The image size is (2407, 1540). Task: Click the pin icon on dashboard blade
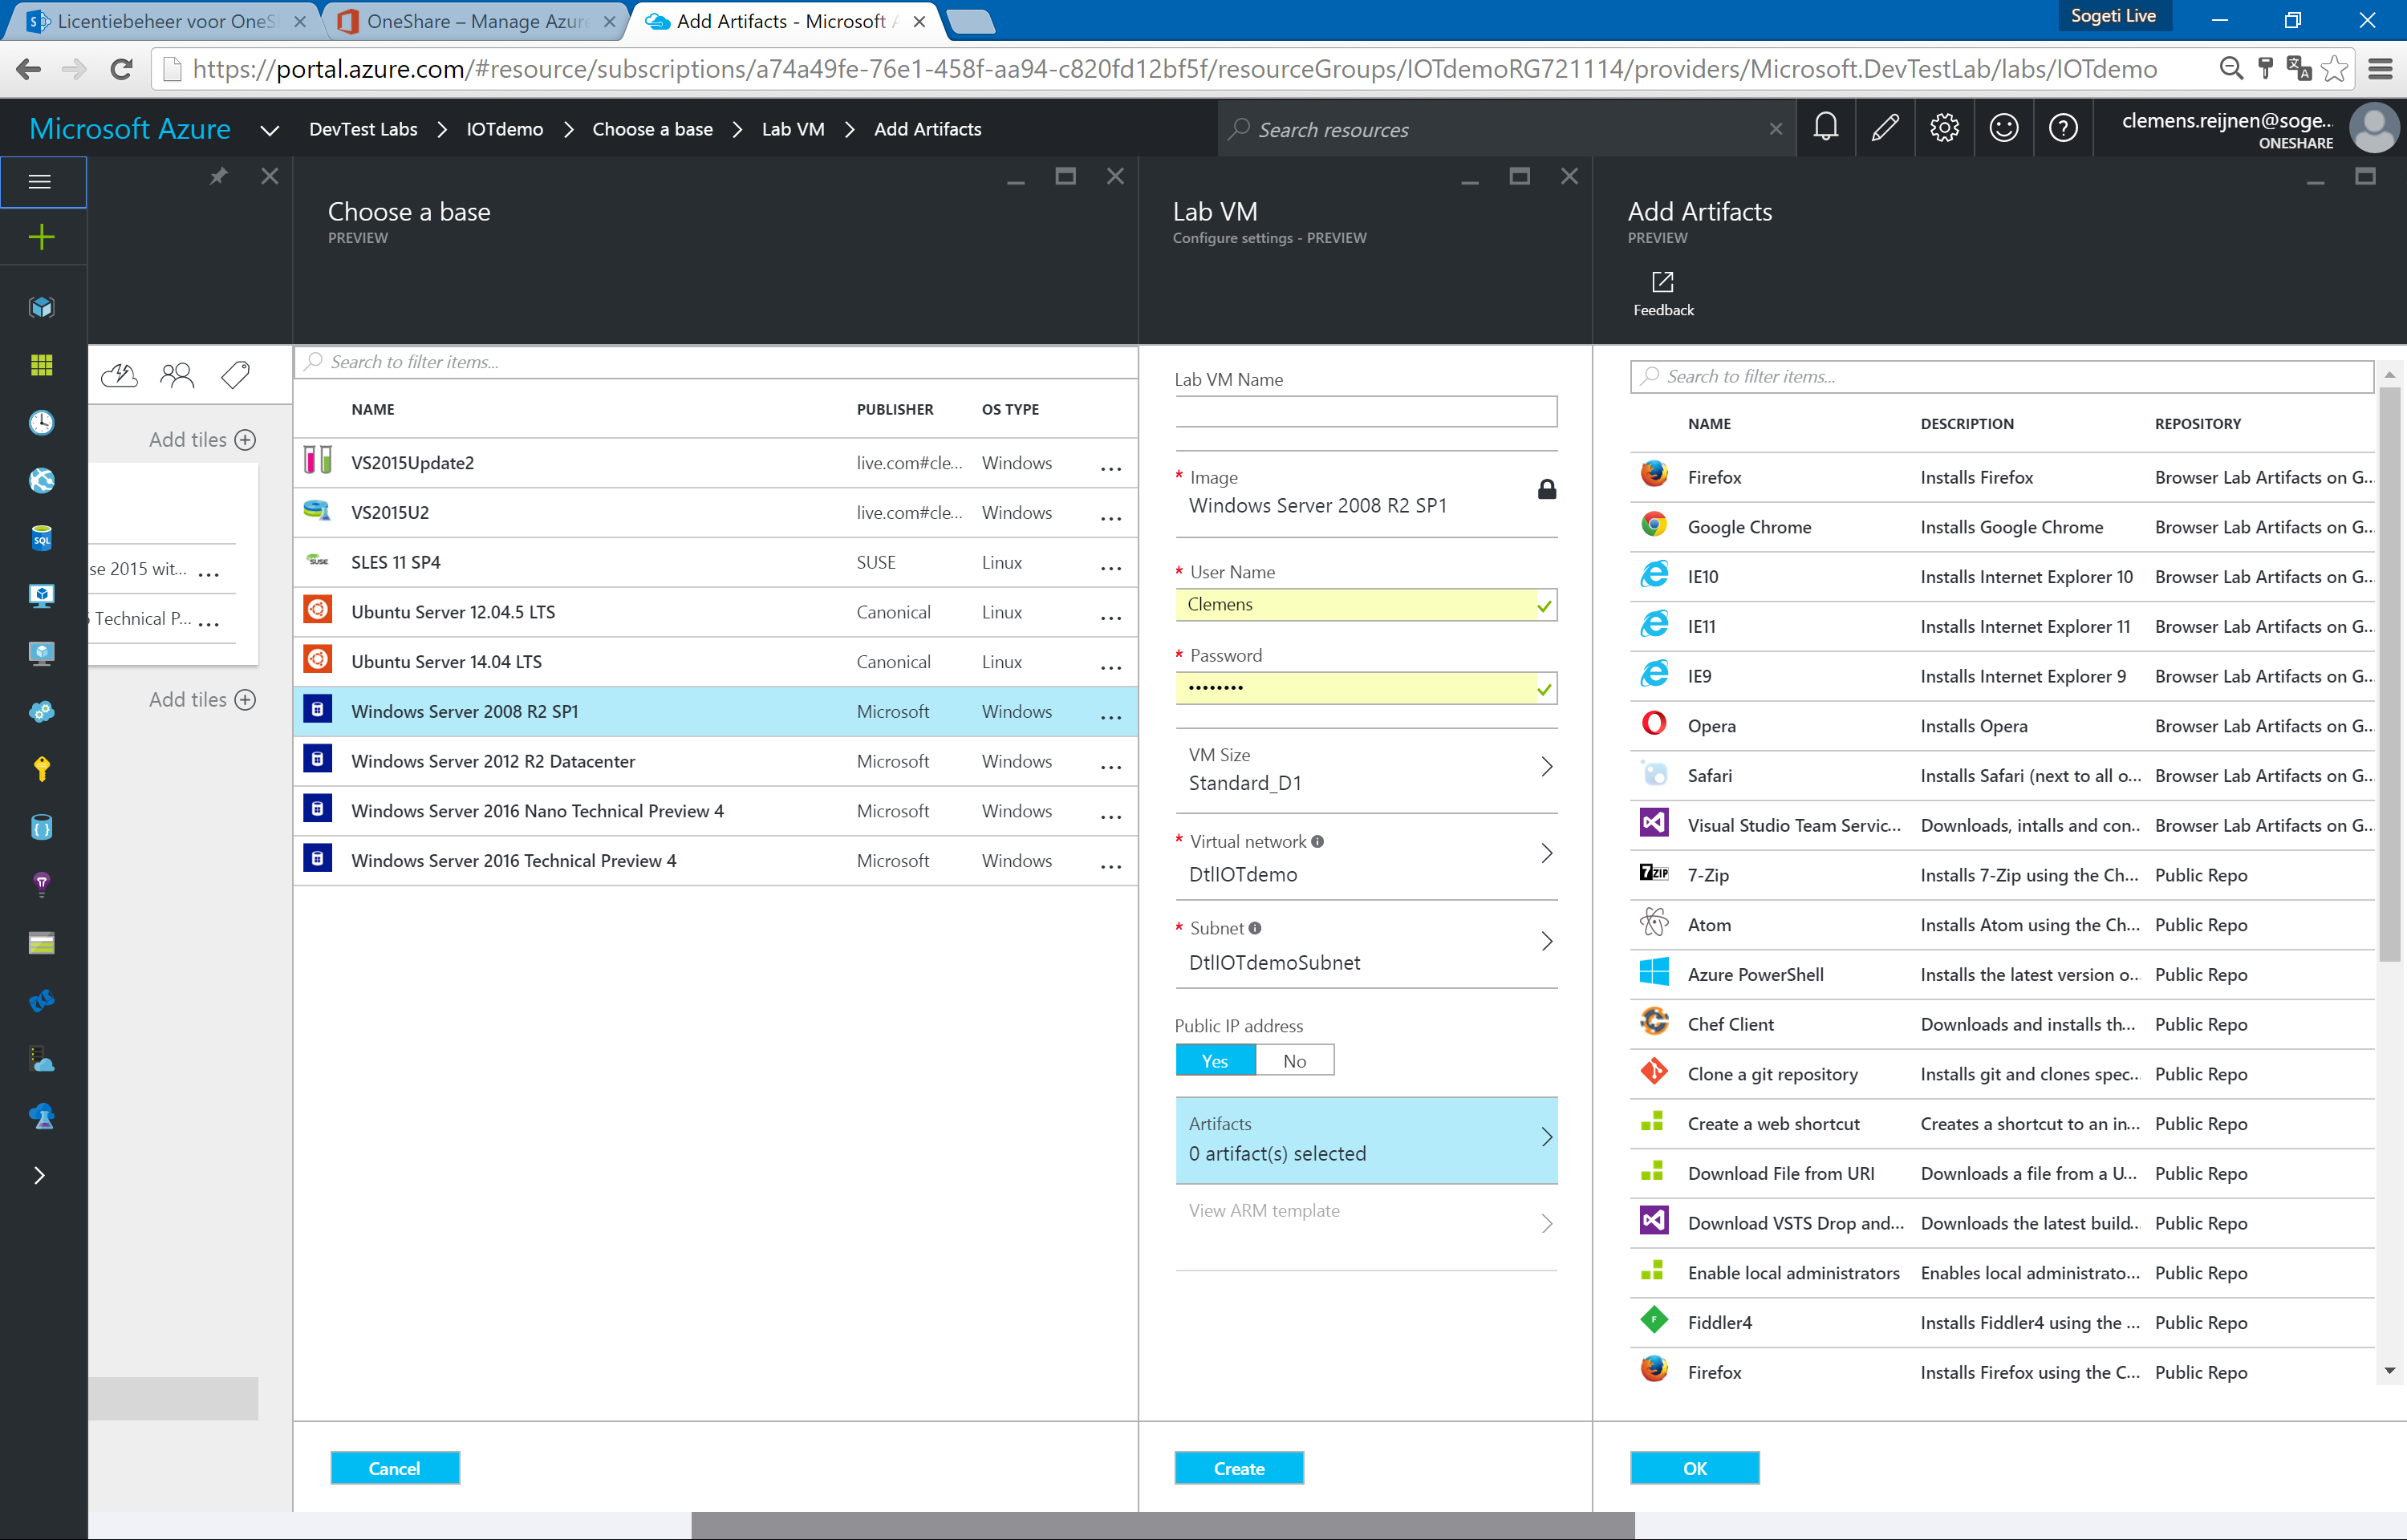(x=218, y=177)
